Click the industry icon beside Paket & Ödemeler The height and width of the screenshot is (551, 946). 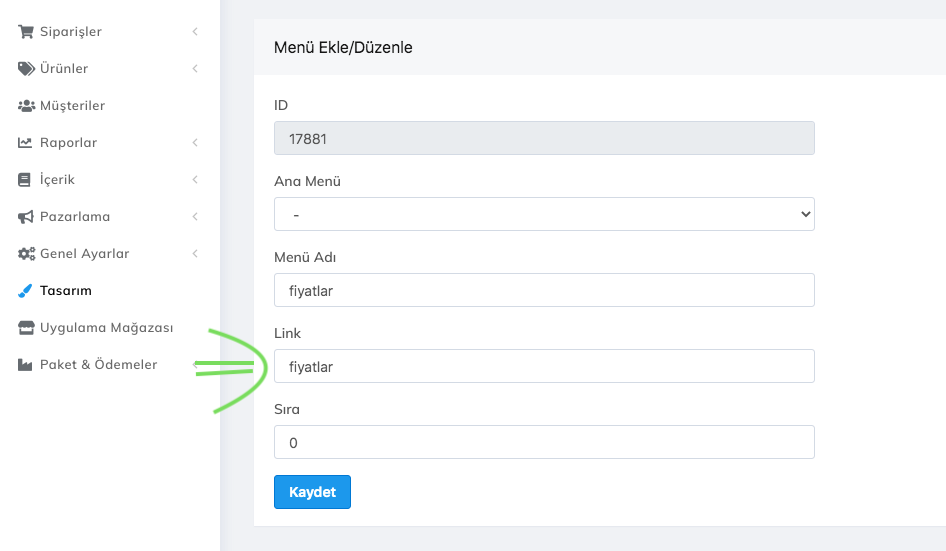click(x=26, y=365)
